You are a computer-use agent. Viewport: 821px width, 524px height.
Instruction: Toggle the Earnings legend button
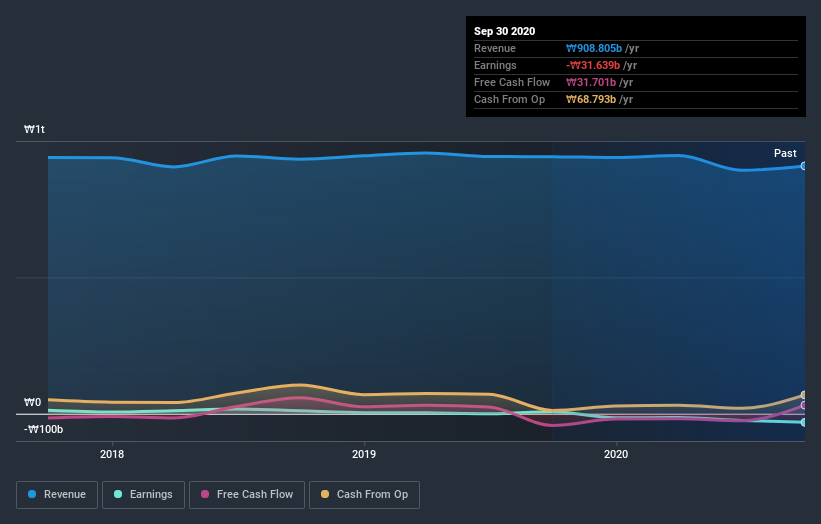143,495
